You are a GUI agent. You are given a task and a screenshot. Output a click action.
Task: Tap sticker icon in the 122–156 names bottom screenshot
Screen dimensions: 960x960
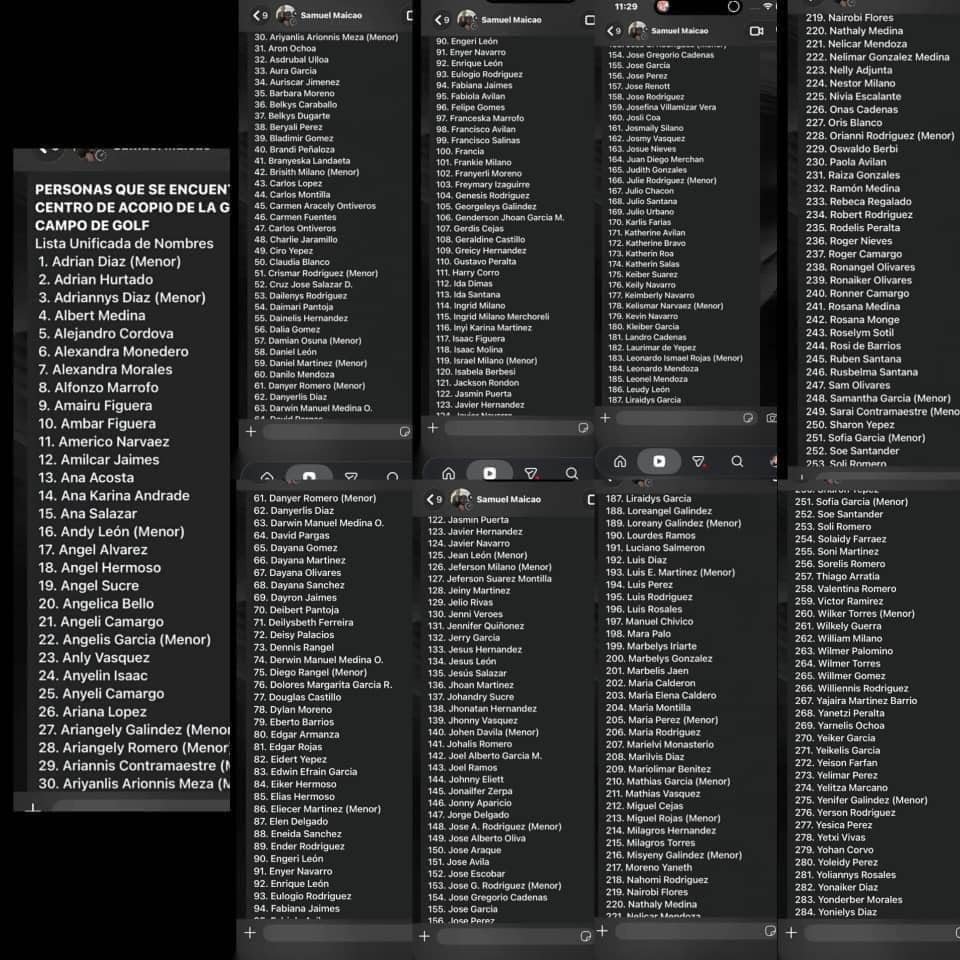click(x=586, y=936)
